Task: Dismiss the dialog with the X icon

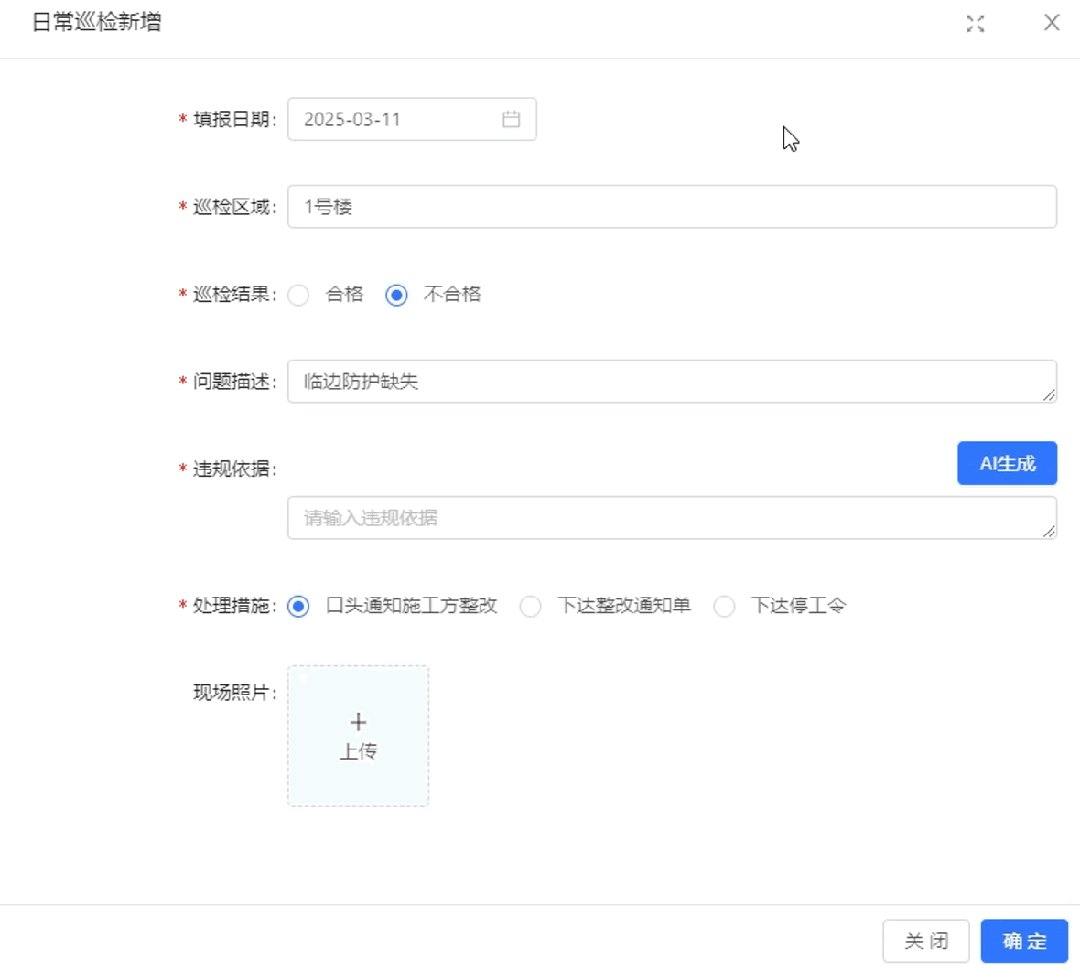Action: (x=1051, y=23)
